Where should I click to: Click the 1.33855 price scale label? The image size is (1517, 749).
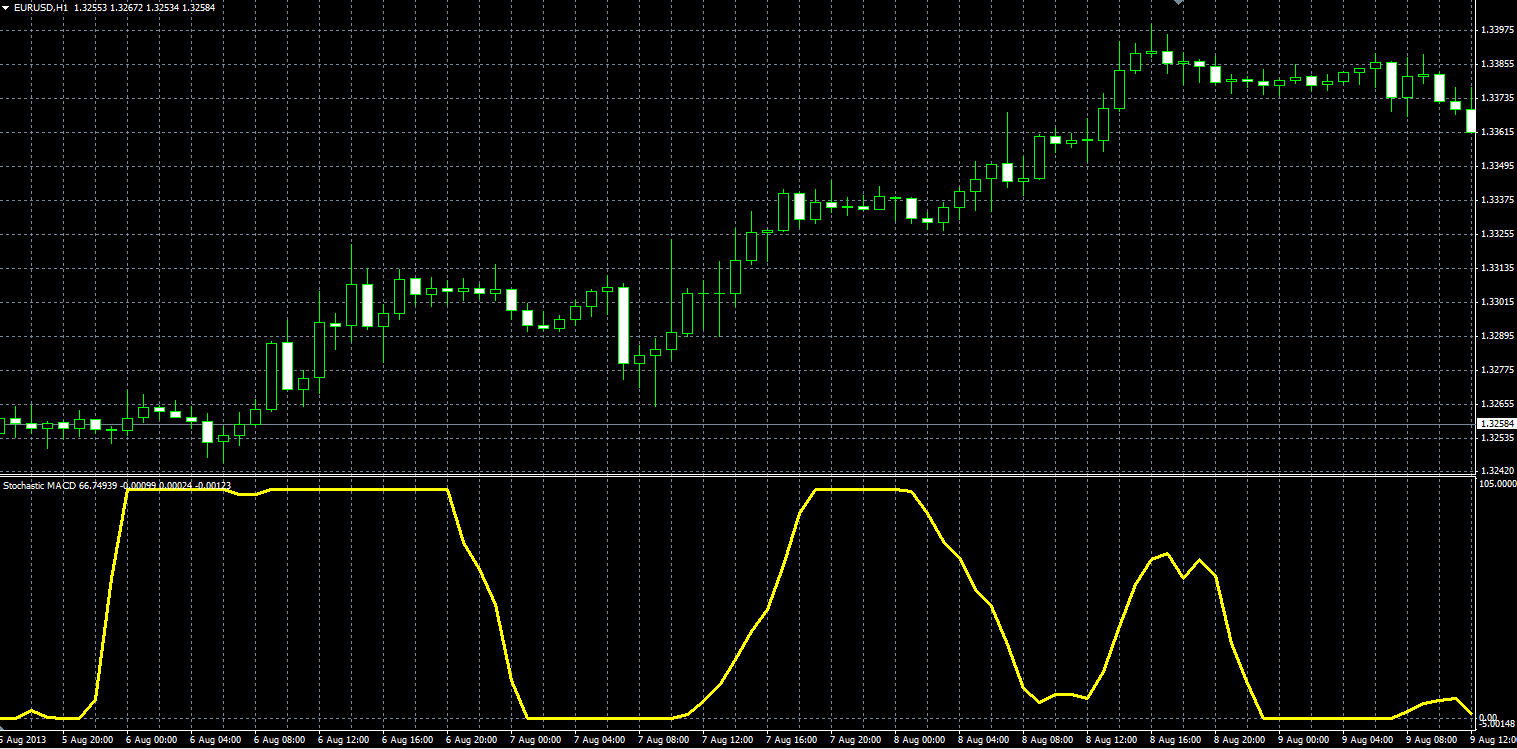[1496, 64]
